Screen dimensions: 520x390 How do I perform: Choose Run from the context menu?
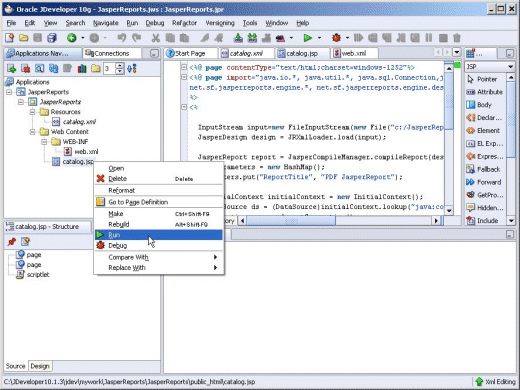[159, 235]
